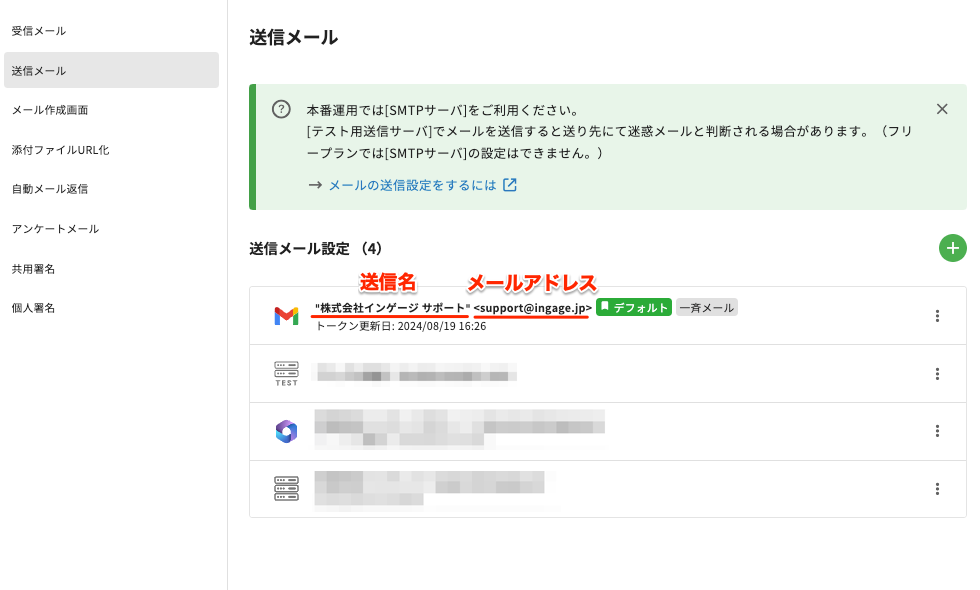Open アンケートメール in the sidebar
This screenshot has width=980, height=590.
55,229
